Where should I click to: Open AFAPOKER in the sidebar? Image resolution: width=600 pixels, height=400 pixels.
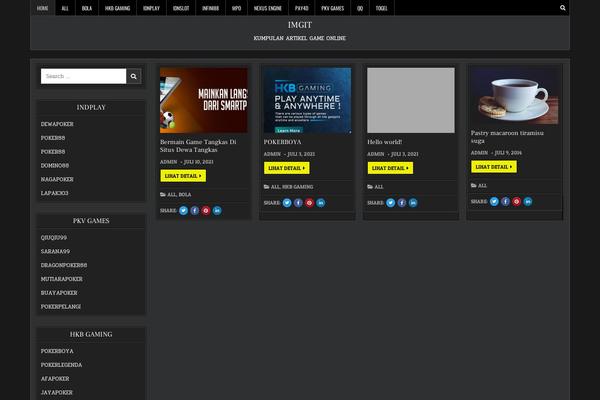point(55,378)
